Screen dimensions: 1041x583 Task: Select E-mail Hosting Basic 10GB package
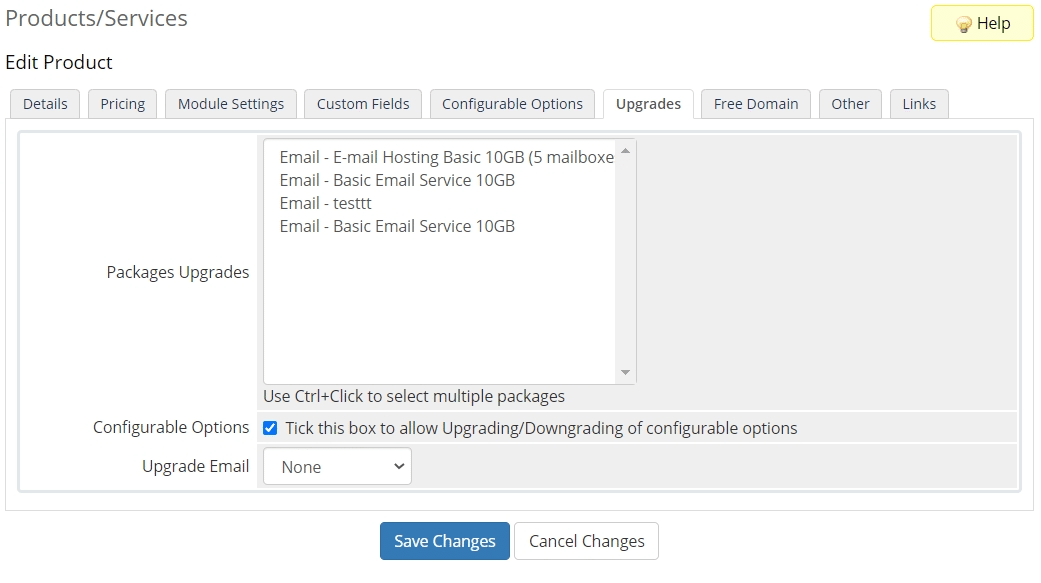[x=446, y=157]
